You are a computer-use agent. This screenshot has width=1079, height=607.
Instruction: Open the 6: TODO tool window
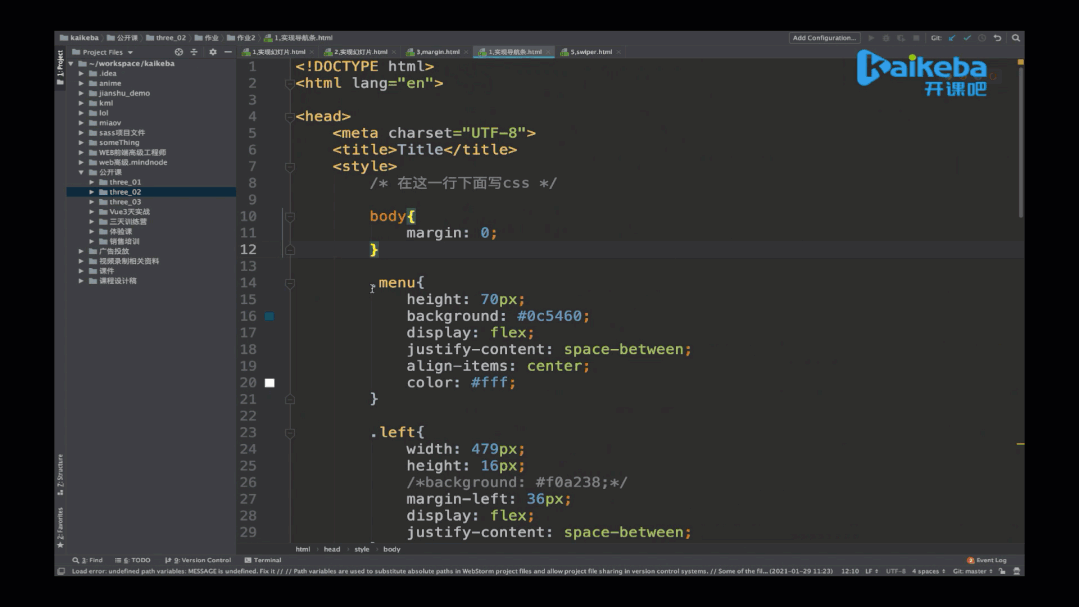click(x=132, y=560)
